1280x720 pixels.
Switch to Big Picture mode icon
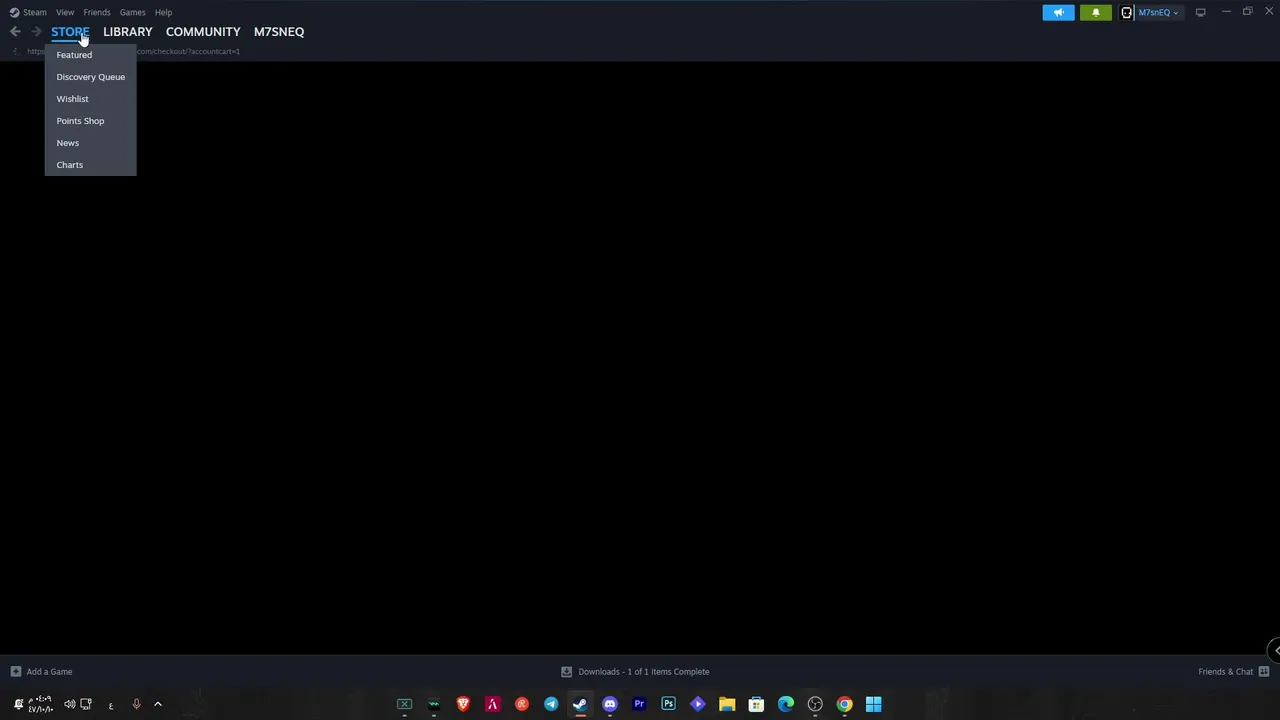point(1200,12)
